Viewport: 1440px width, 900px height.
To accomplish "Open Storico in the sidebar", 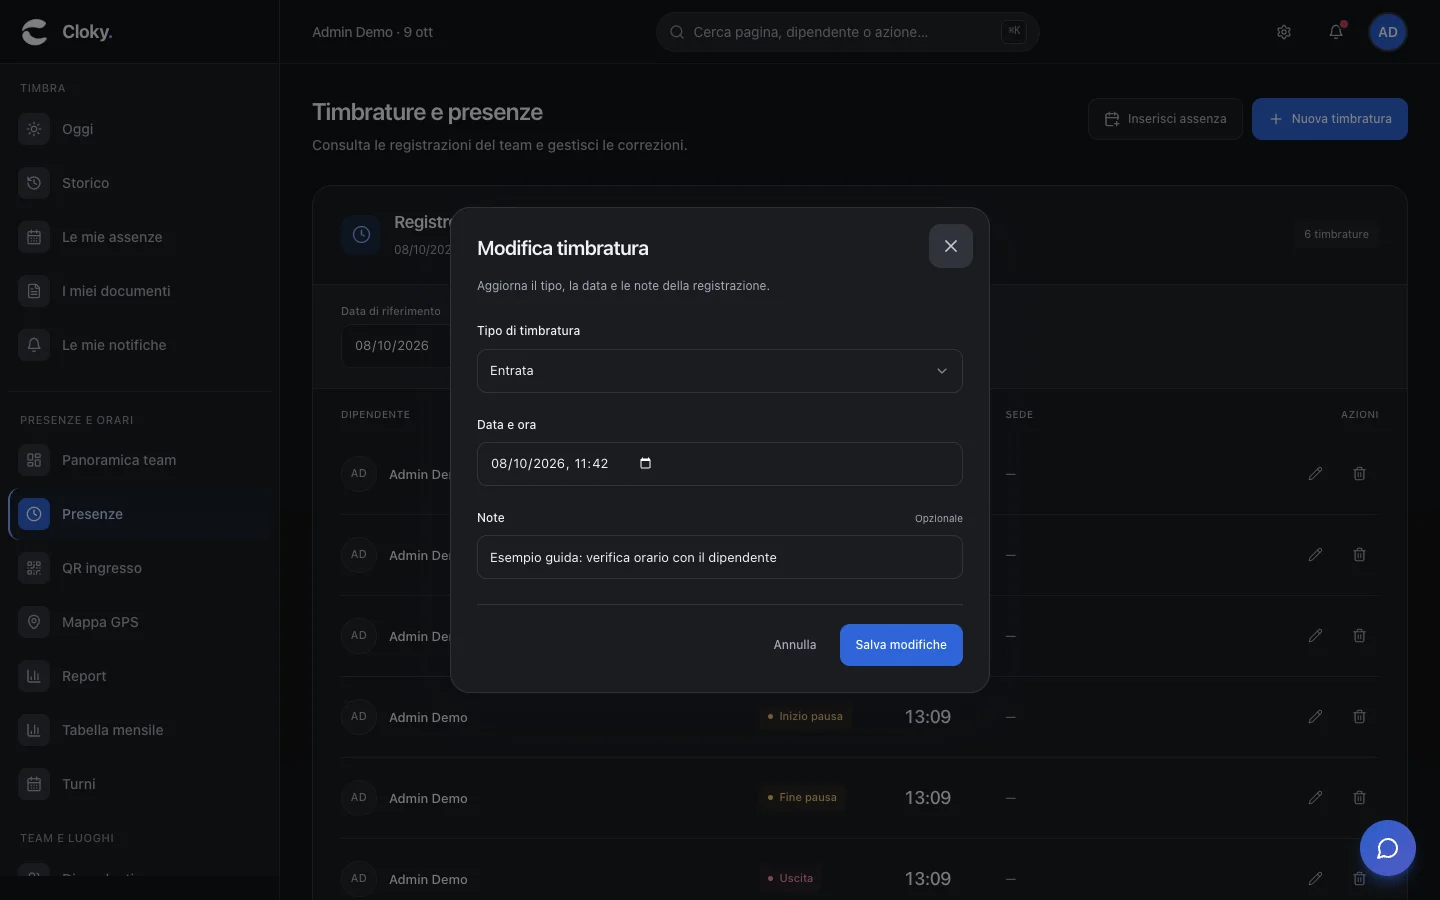I will (140, 183).
